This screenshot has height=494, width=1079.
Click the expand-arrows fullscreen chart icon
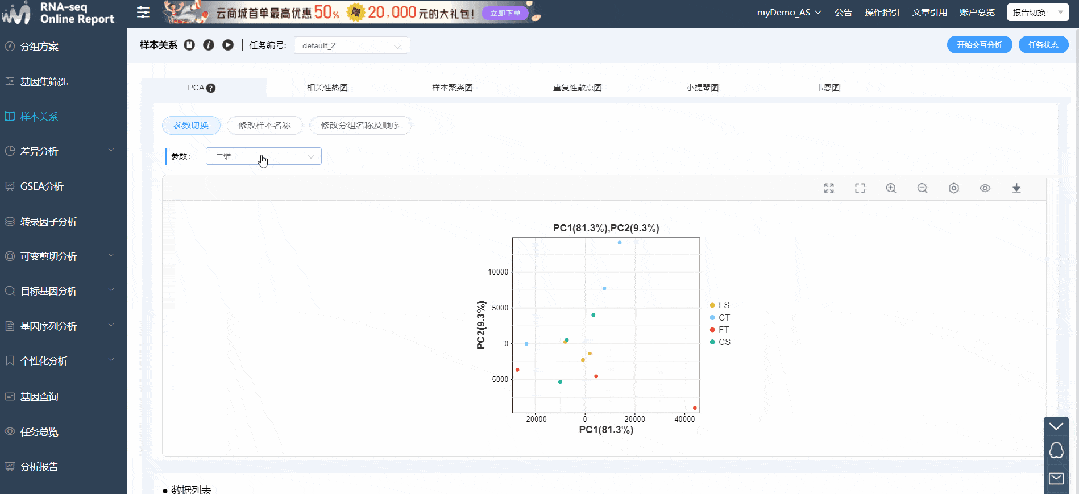(x=829, y=189)
